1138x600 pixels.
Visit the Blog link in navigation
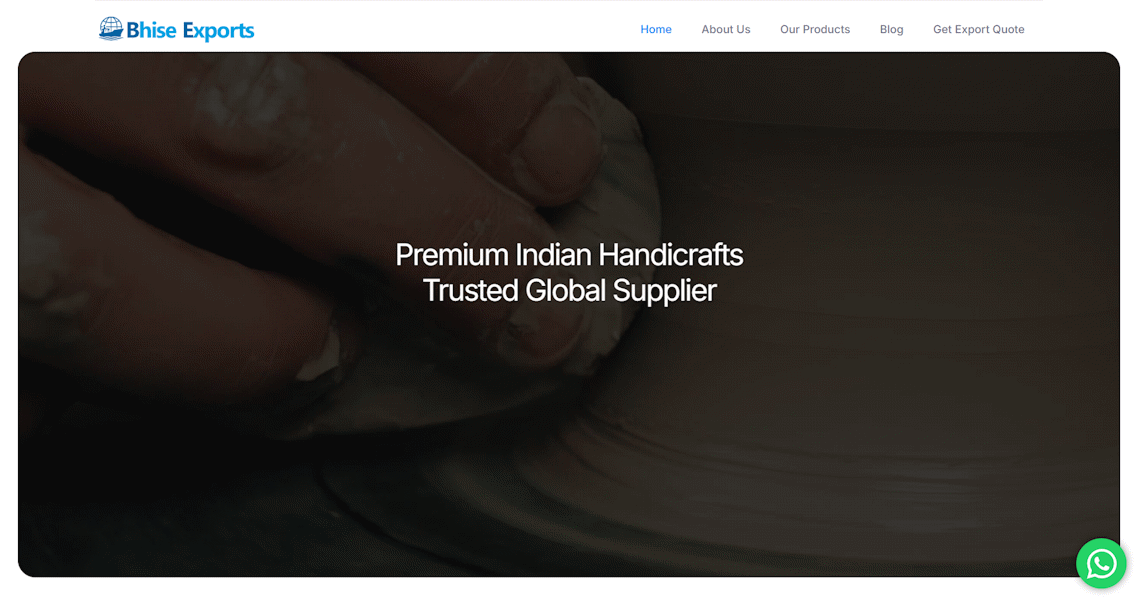coord(891,30)
